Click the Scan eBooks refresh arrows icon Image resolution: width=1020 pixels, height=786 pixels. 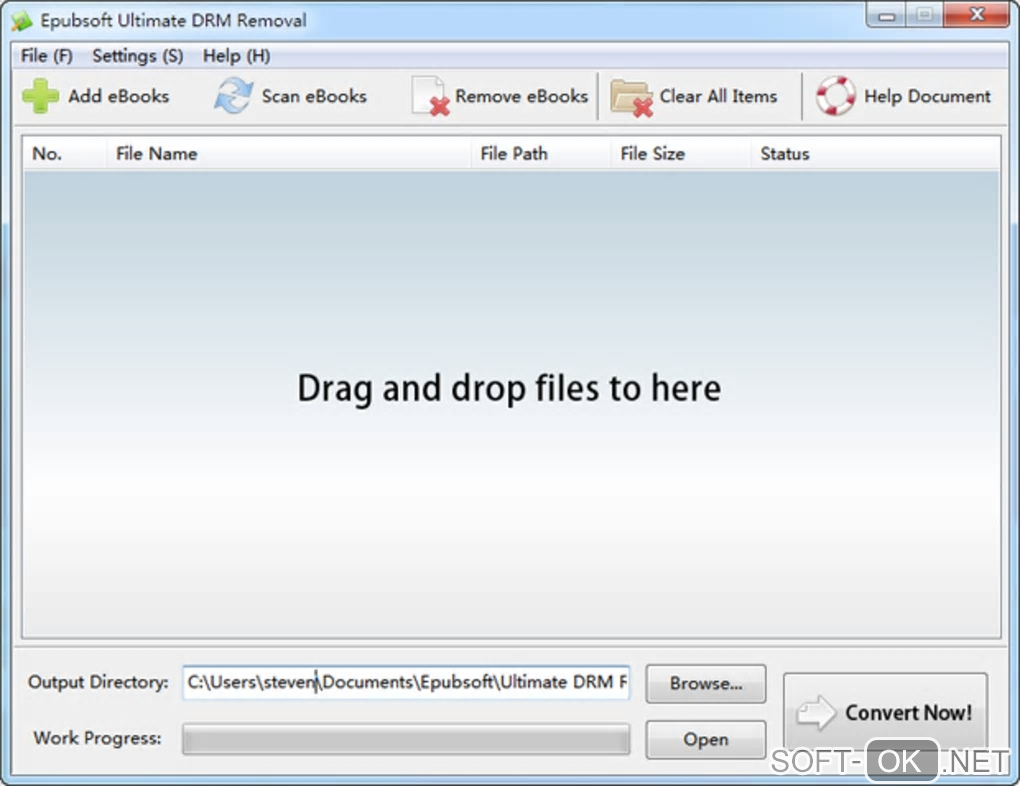coord(234,96)
